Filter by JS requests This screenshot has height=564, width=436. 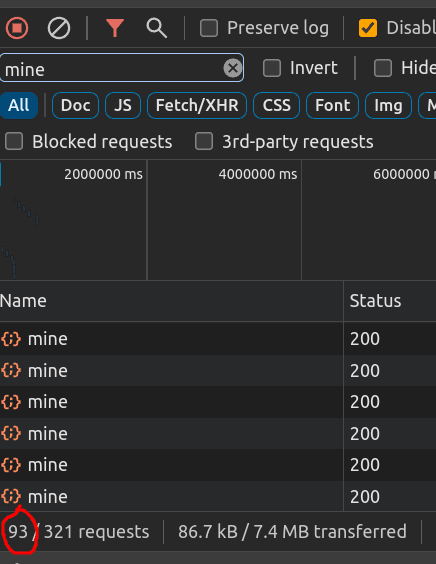(123, 105)
